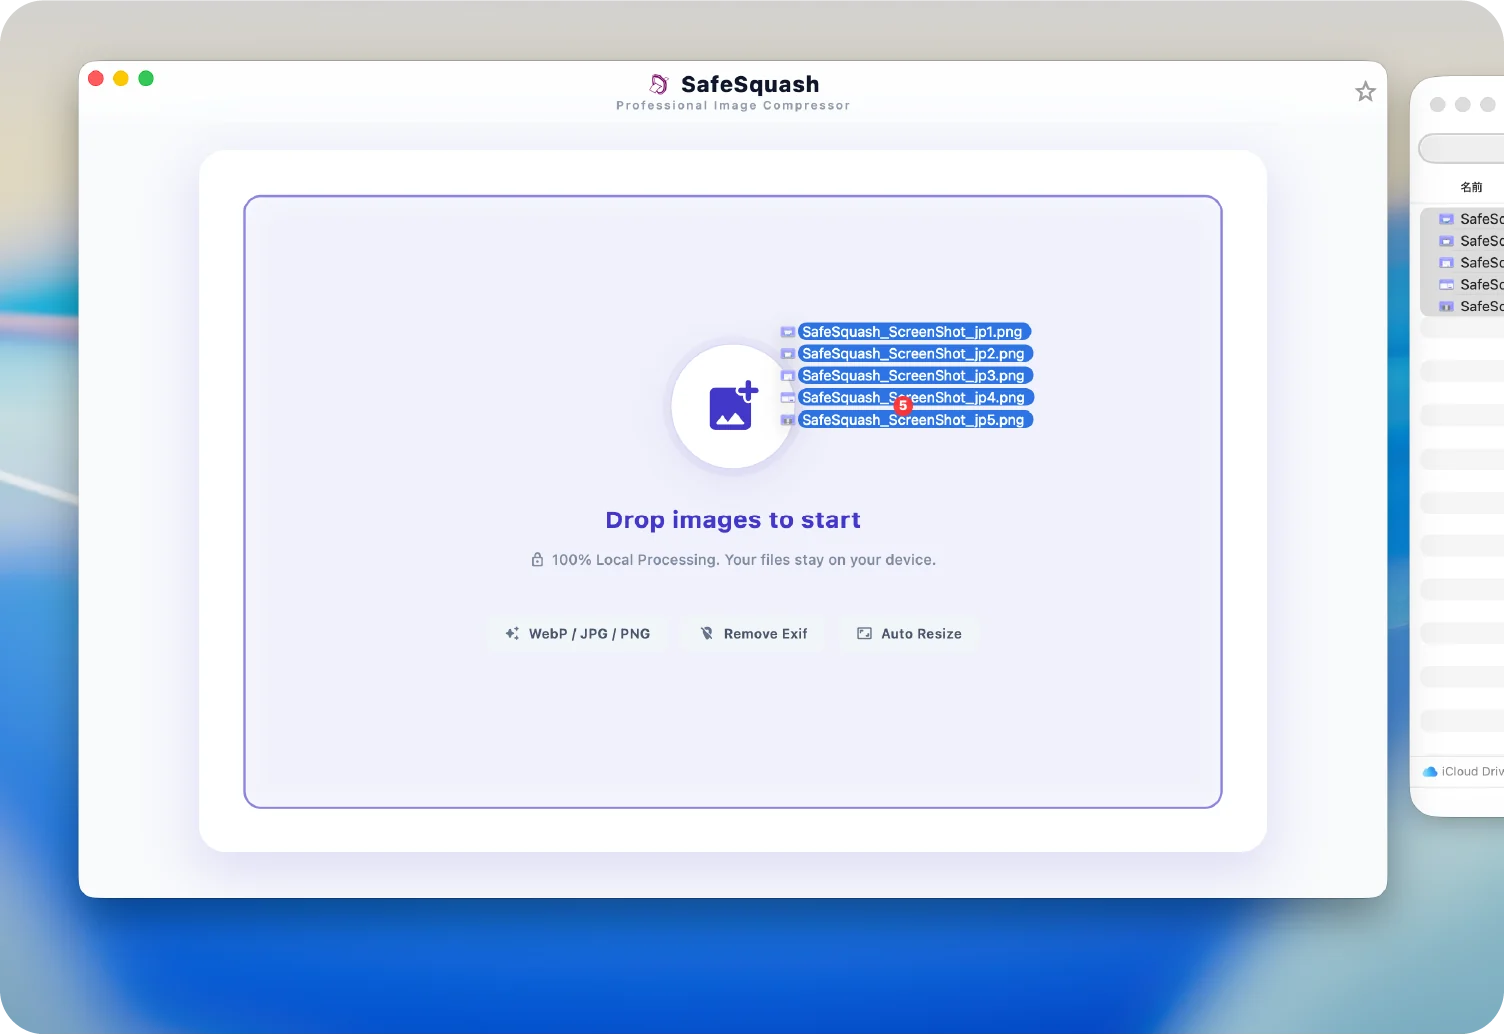Screen dimensions: 1504x1035
Task: Click the lock icon beside local processing text
Action: pyautogui.click(x=537, y=560)
